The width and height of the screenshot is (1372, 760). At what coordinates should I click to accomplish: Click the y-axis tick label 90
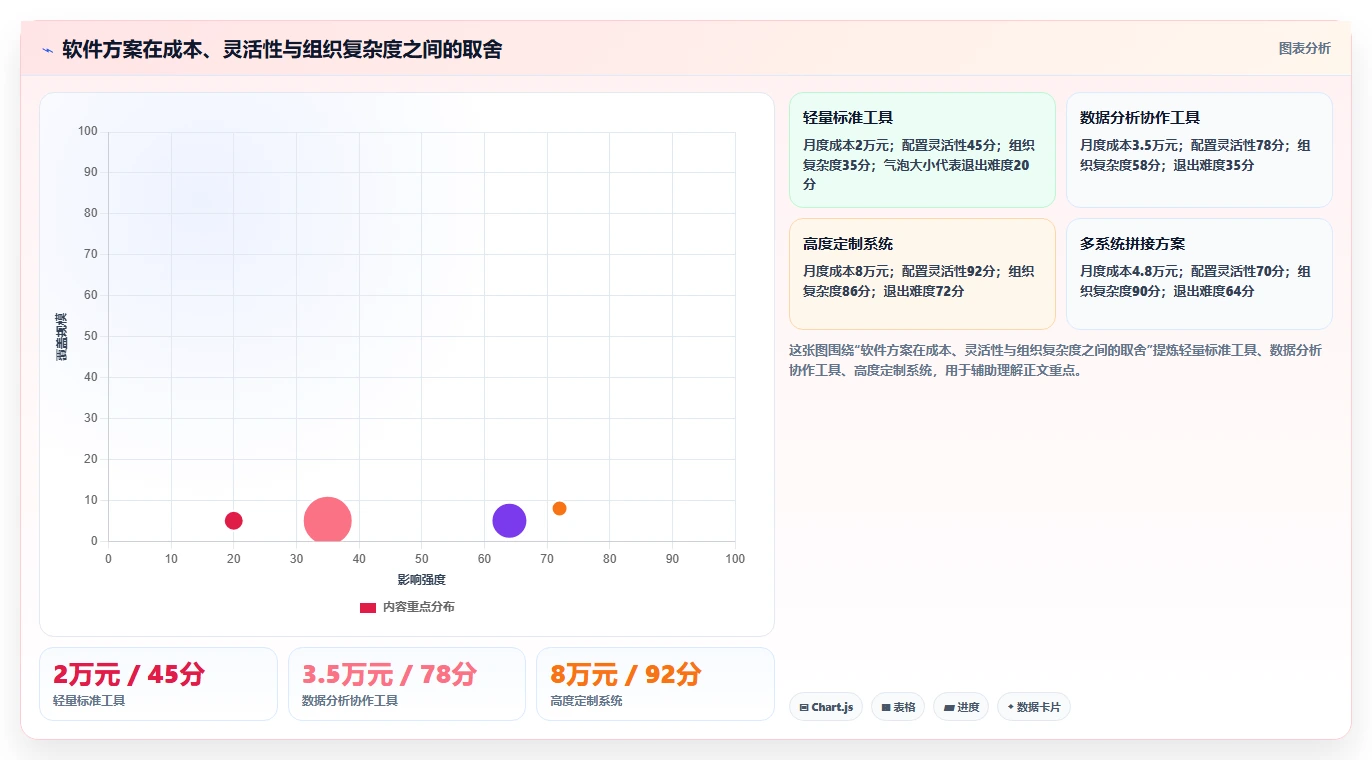click(x=90, y=172)
